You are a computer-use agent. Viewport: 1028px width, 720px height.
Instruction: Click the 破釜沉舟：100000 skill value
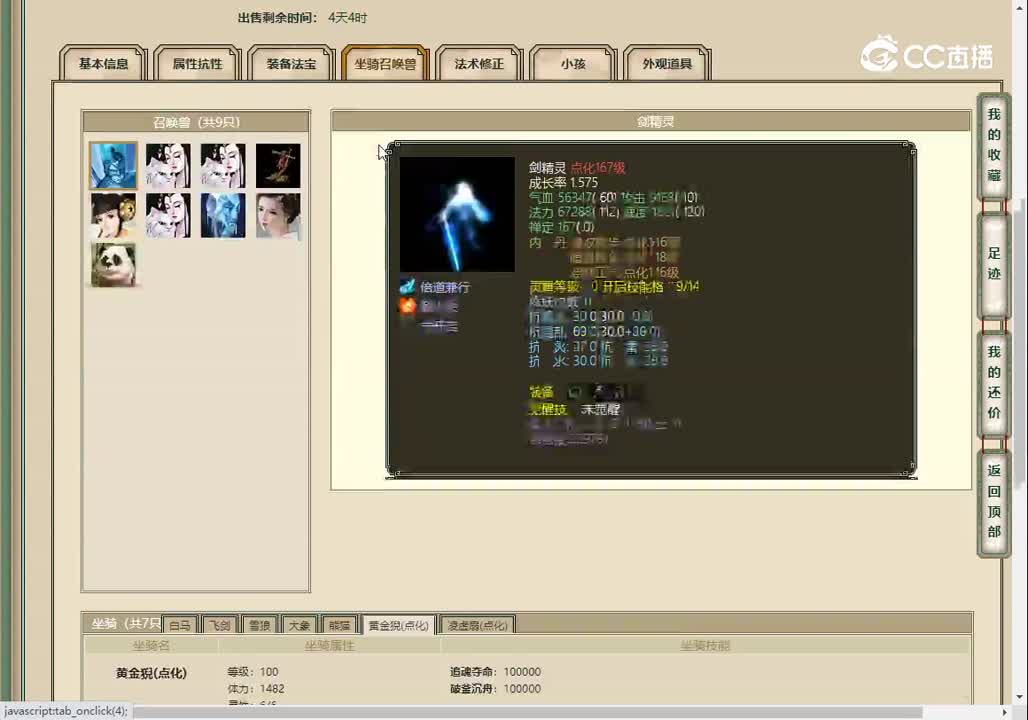[495, 689]
